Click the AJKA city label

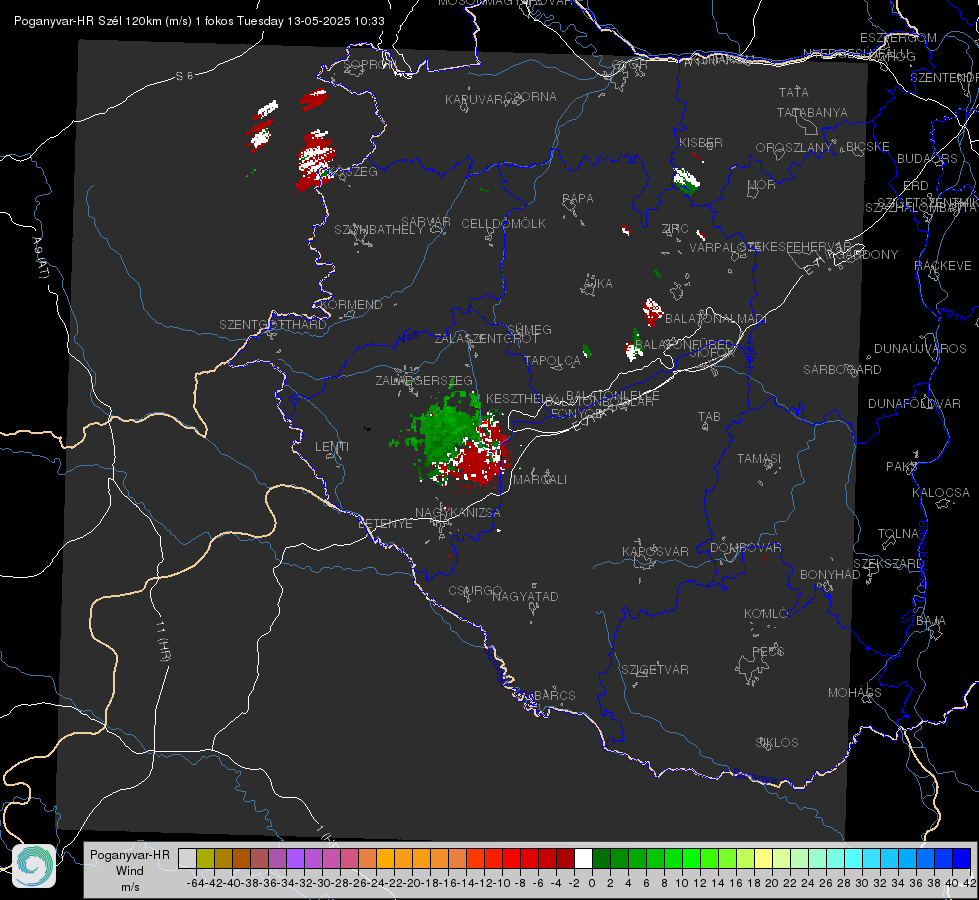598,284
